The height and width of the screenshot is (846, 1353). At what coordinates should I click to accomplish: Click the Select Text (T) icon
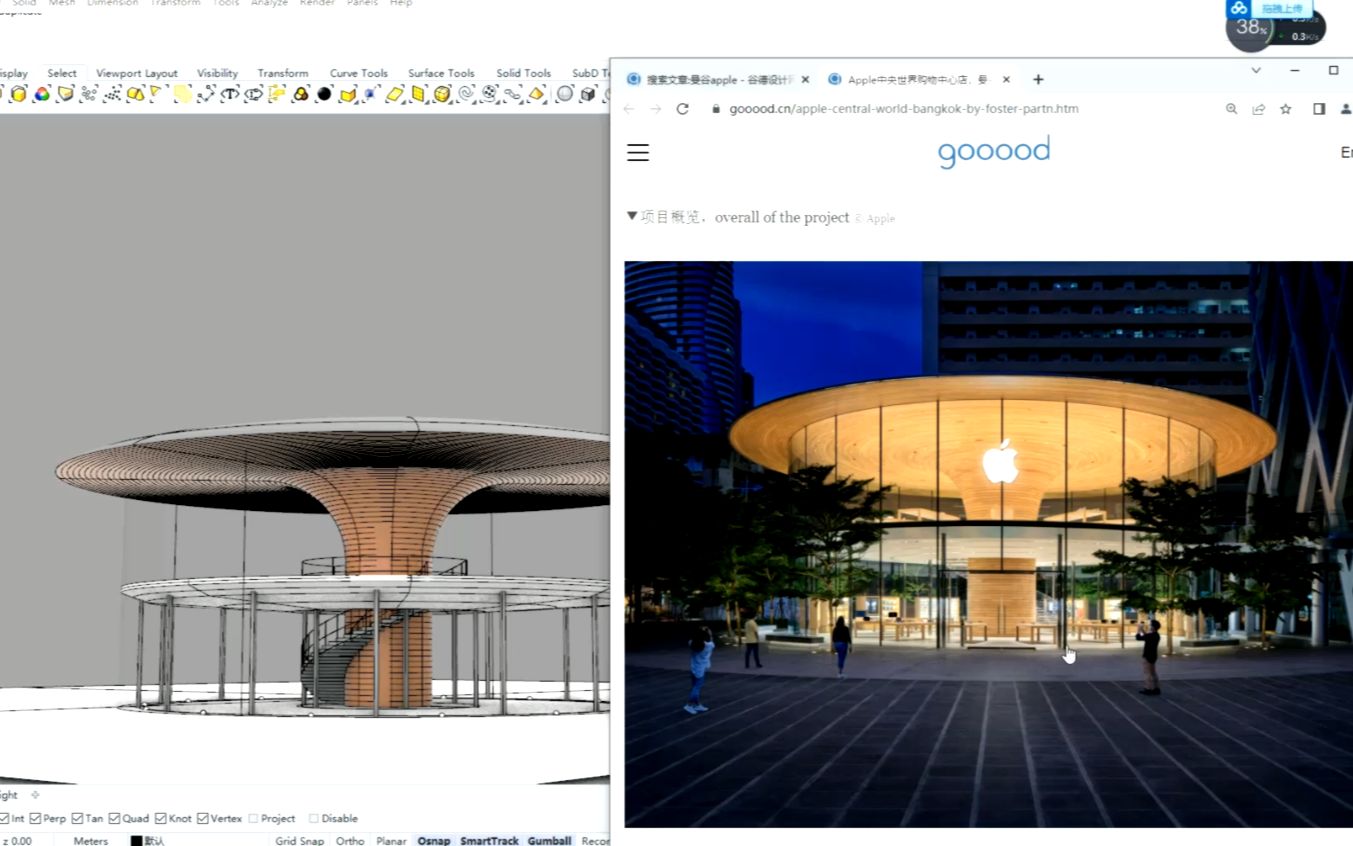[x=230, y=94]
